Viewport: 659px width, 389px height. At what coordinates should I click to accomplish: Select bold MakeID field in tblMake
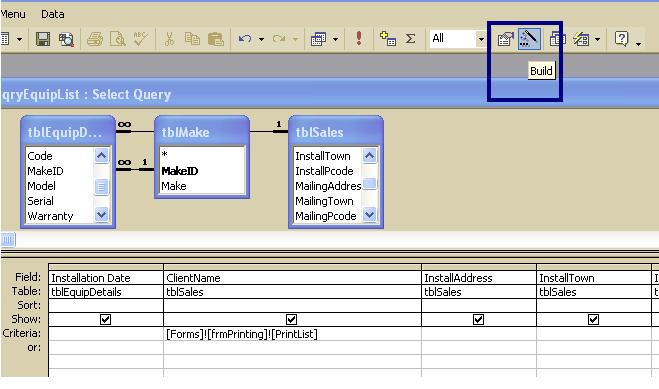[179, 171]
